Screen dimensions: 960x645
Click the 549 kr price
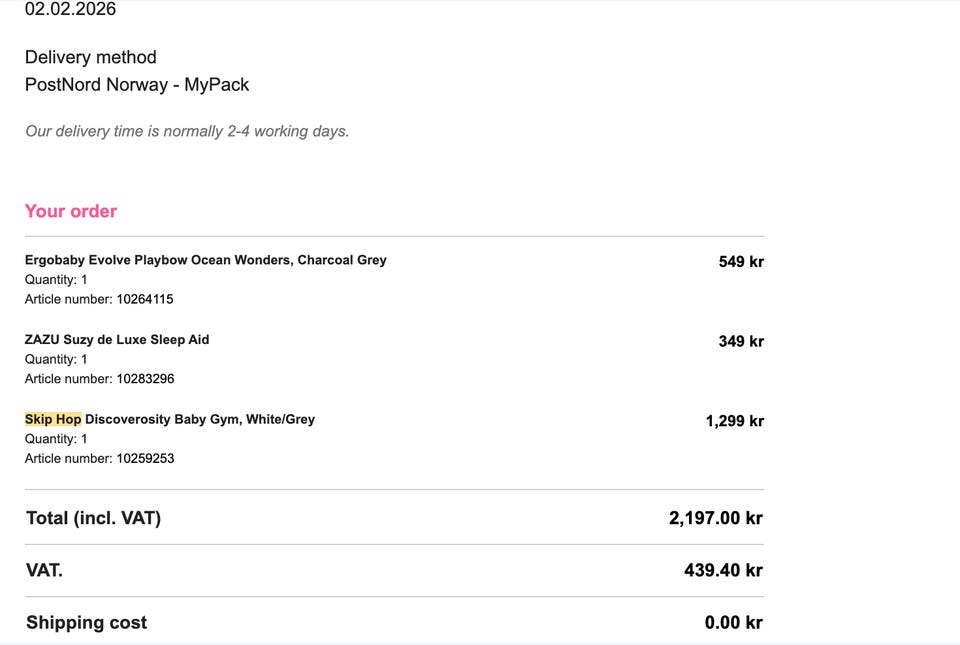coord(741,262)
